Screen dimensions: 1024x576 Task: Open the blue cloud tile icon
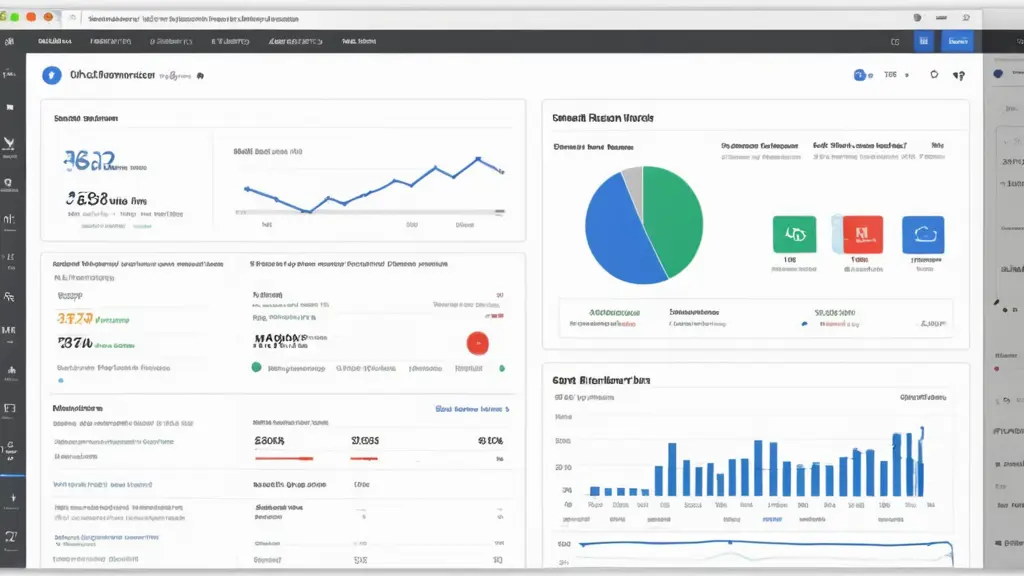click(922, 235)
